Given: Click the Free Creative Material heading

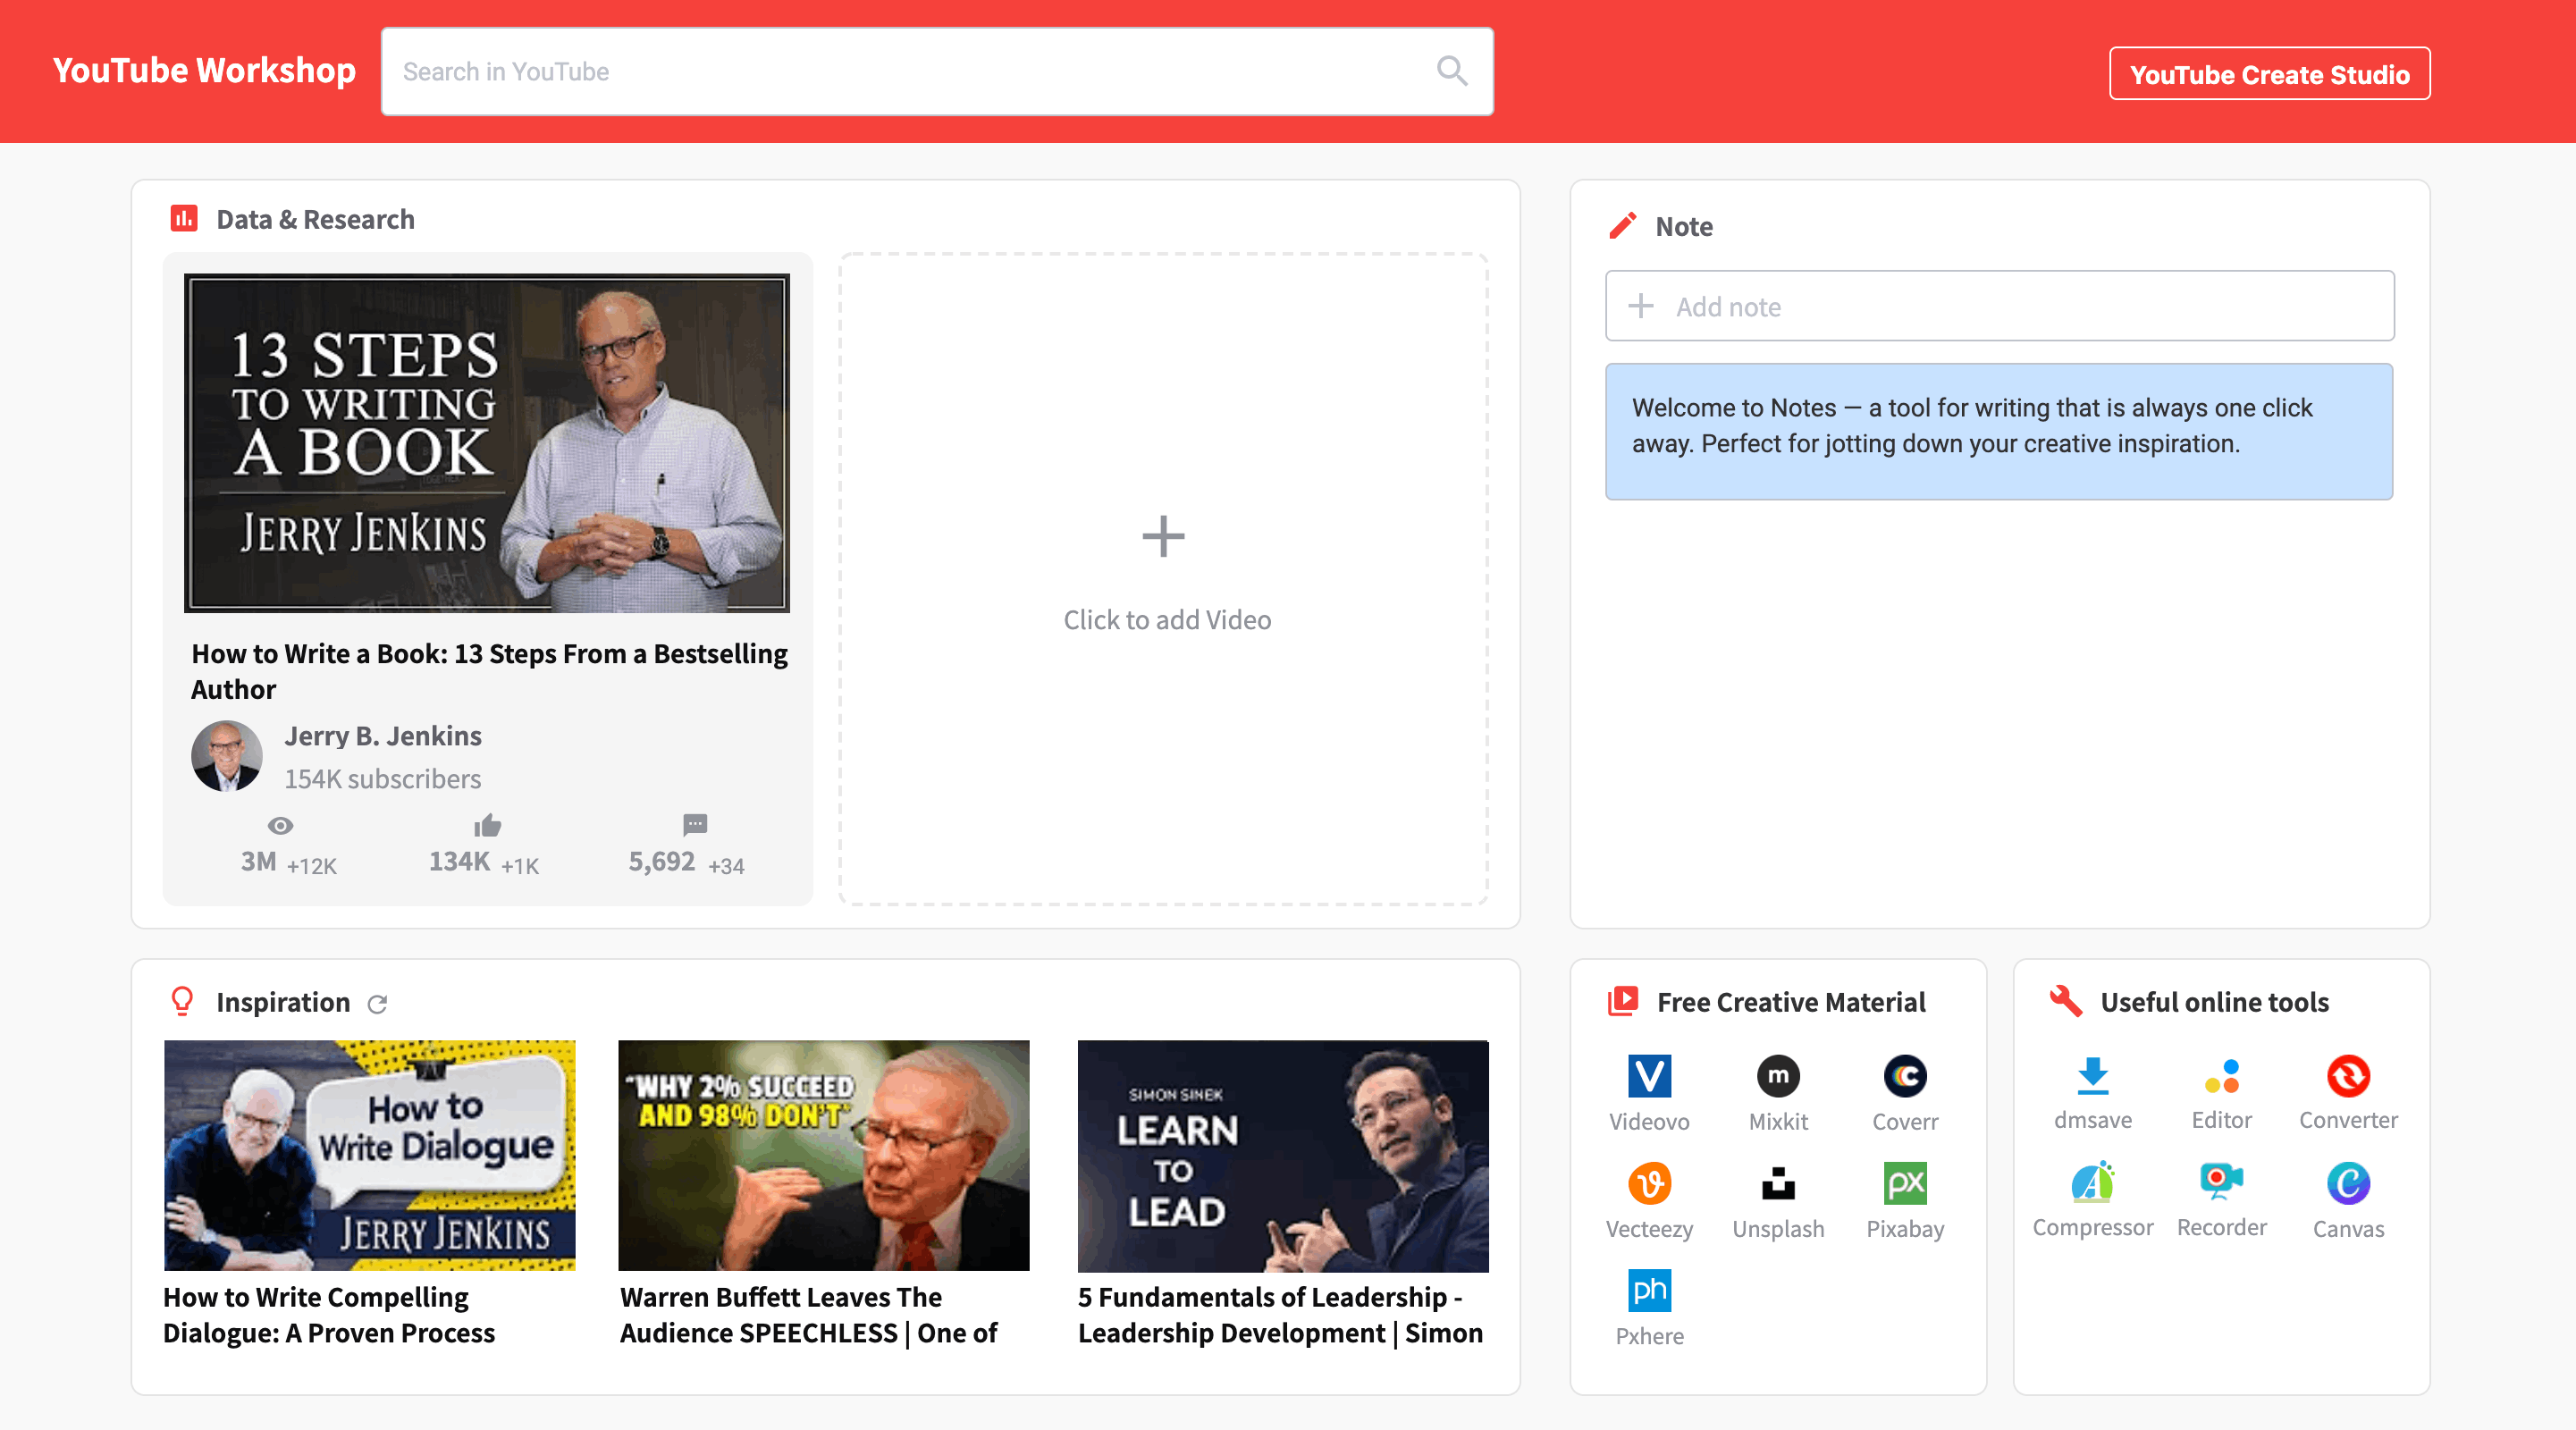Looking at the screenshot, I should click(1791, 1002).
